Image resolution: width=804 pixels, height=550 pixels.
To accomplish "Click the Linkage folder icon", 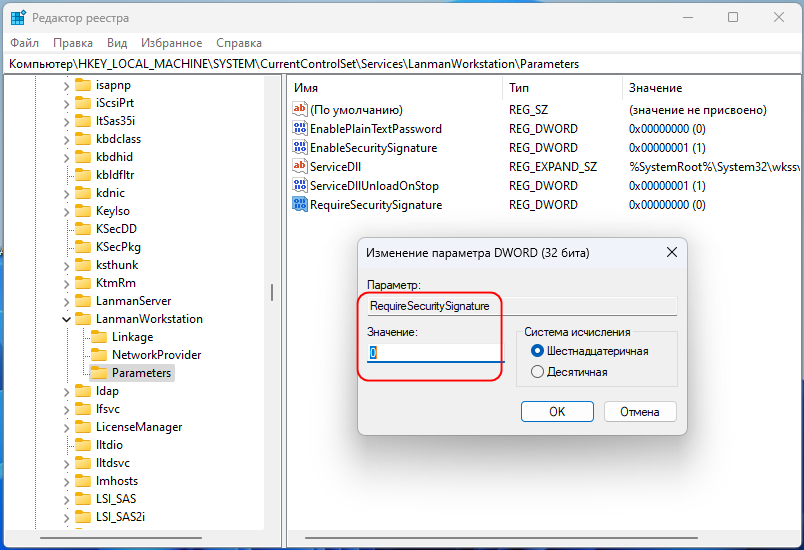I will pyautogui.click(x=98, y=337).
